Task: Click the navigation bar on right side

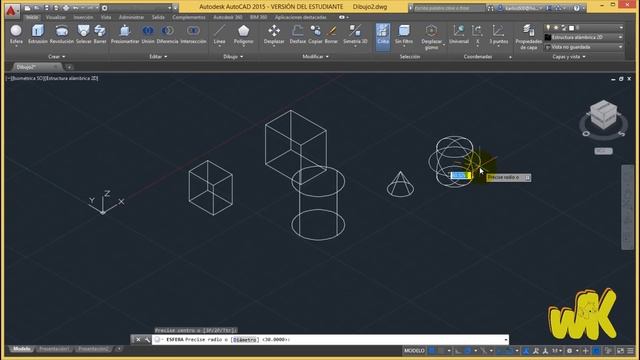Action: (628, 207)
